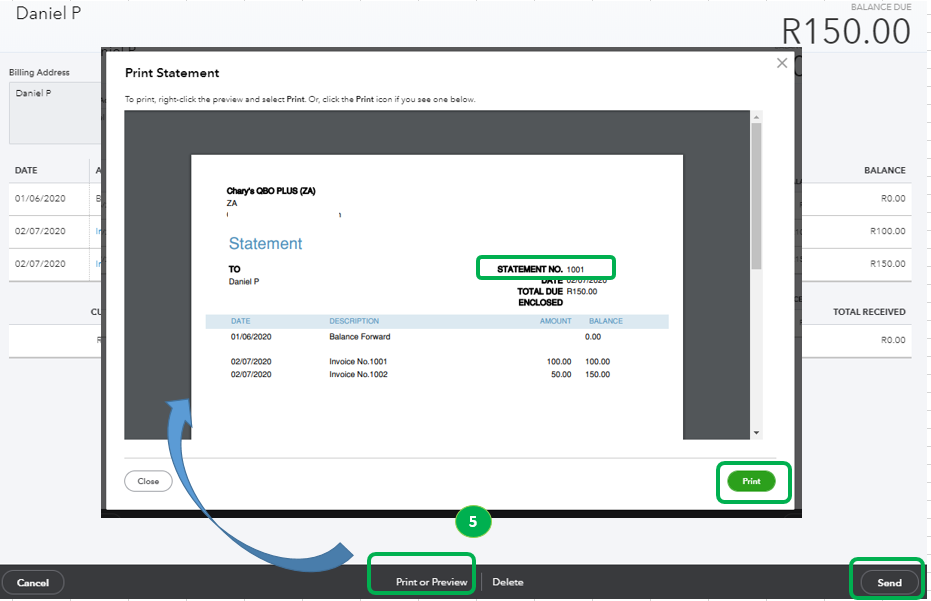Click the Cancel button
This screenshot has width=931, height=601.
click(33, 583)
